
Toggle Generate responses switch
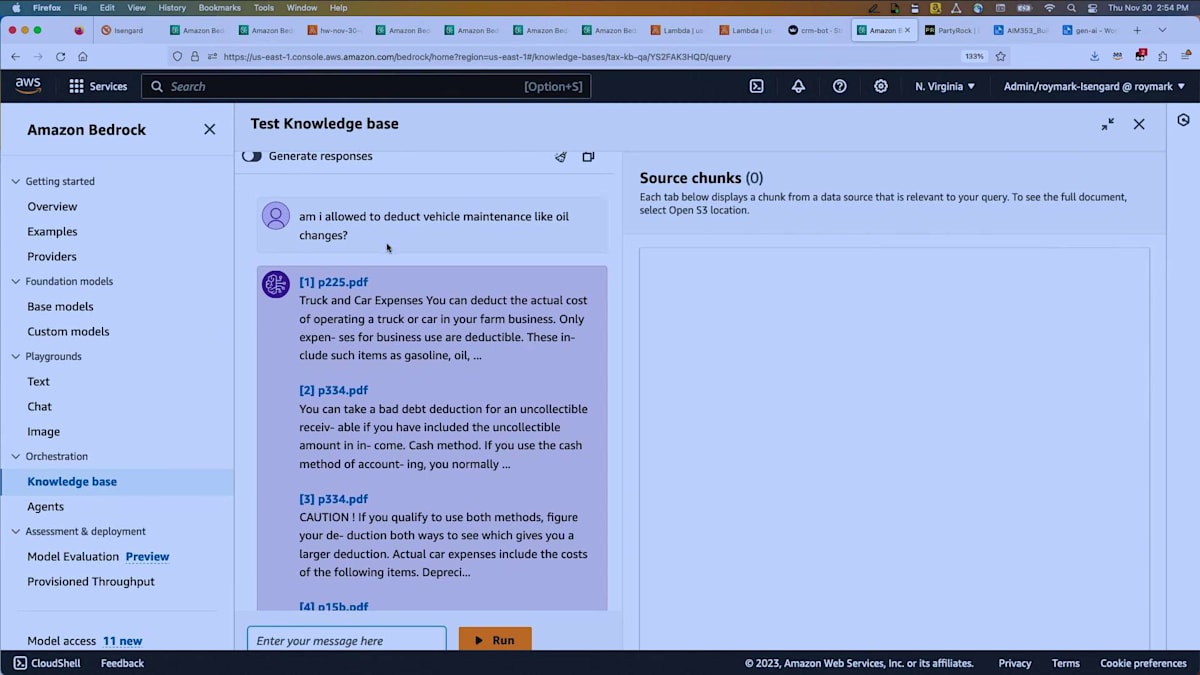(252, 156)
